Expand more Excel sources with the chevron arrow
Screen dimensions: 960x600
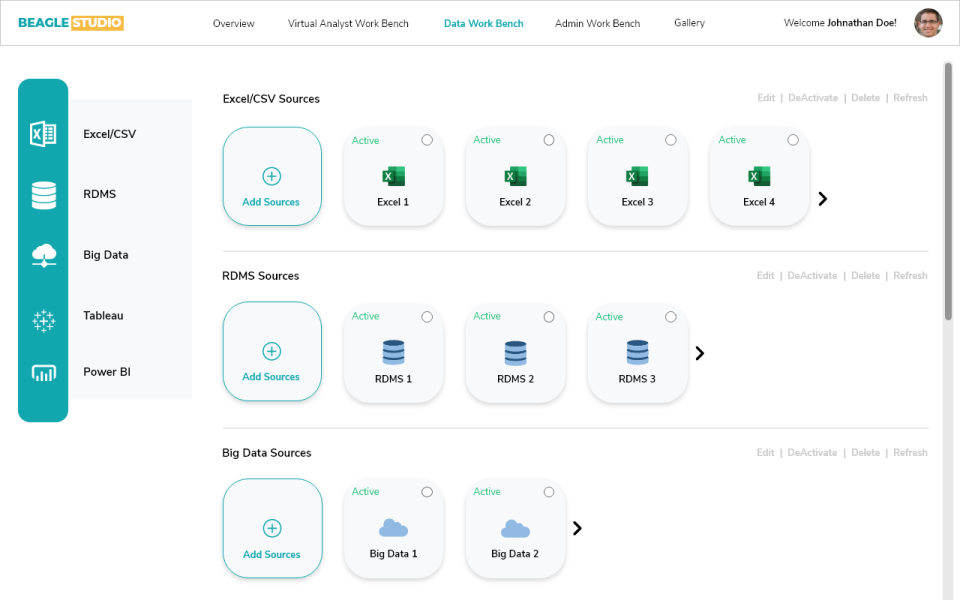tap(823, 199)
